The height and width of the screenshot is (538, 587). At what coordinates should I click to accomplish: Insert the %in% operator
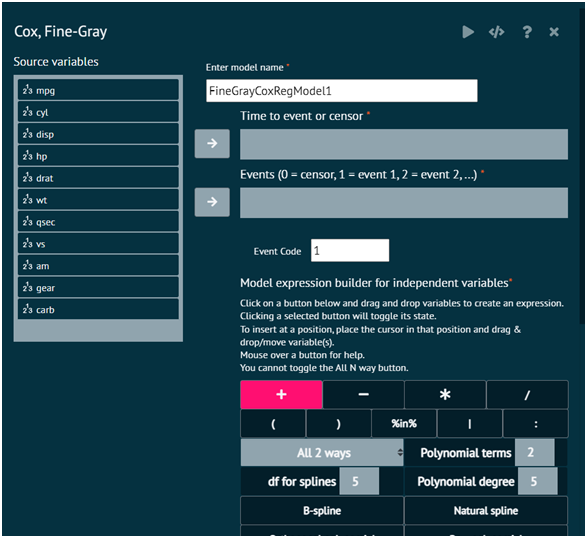pyautogui.click(x=404, y=423)
